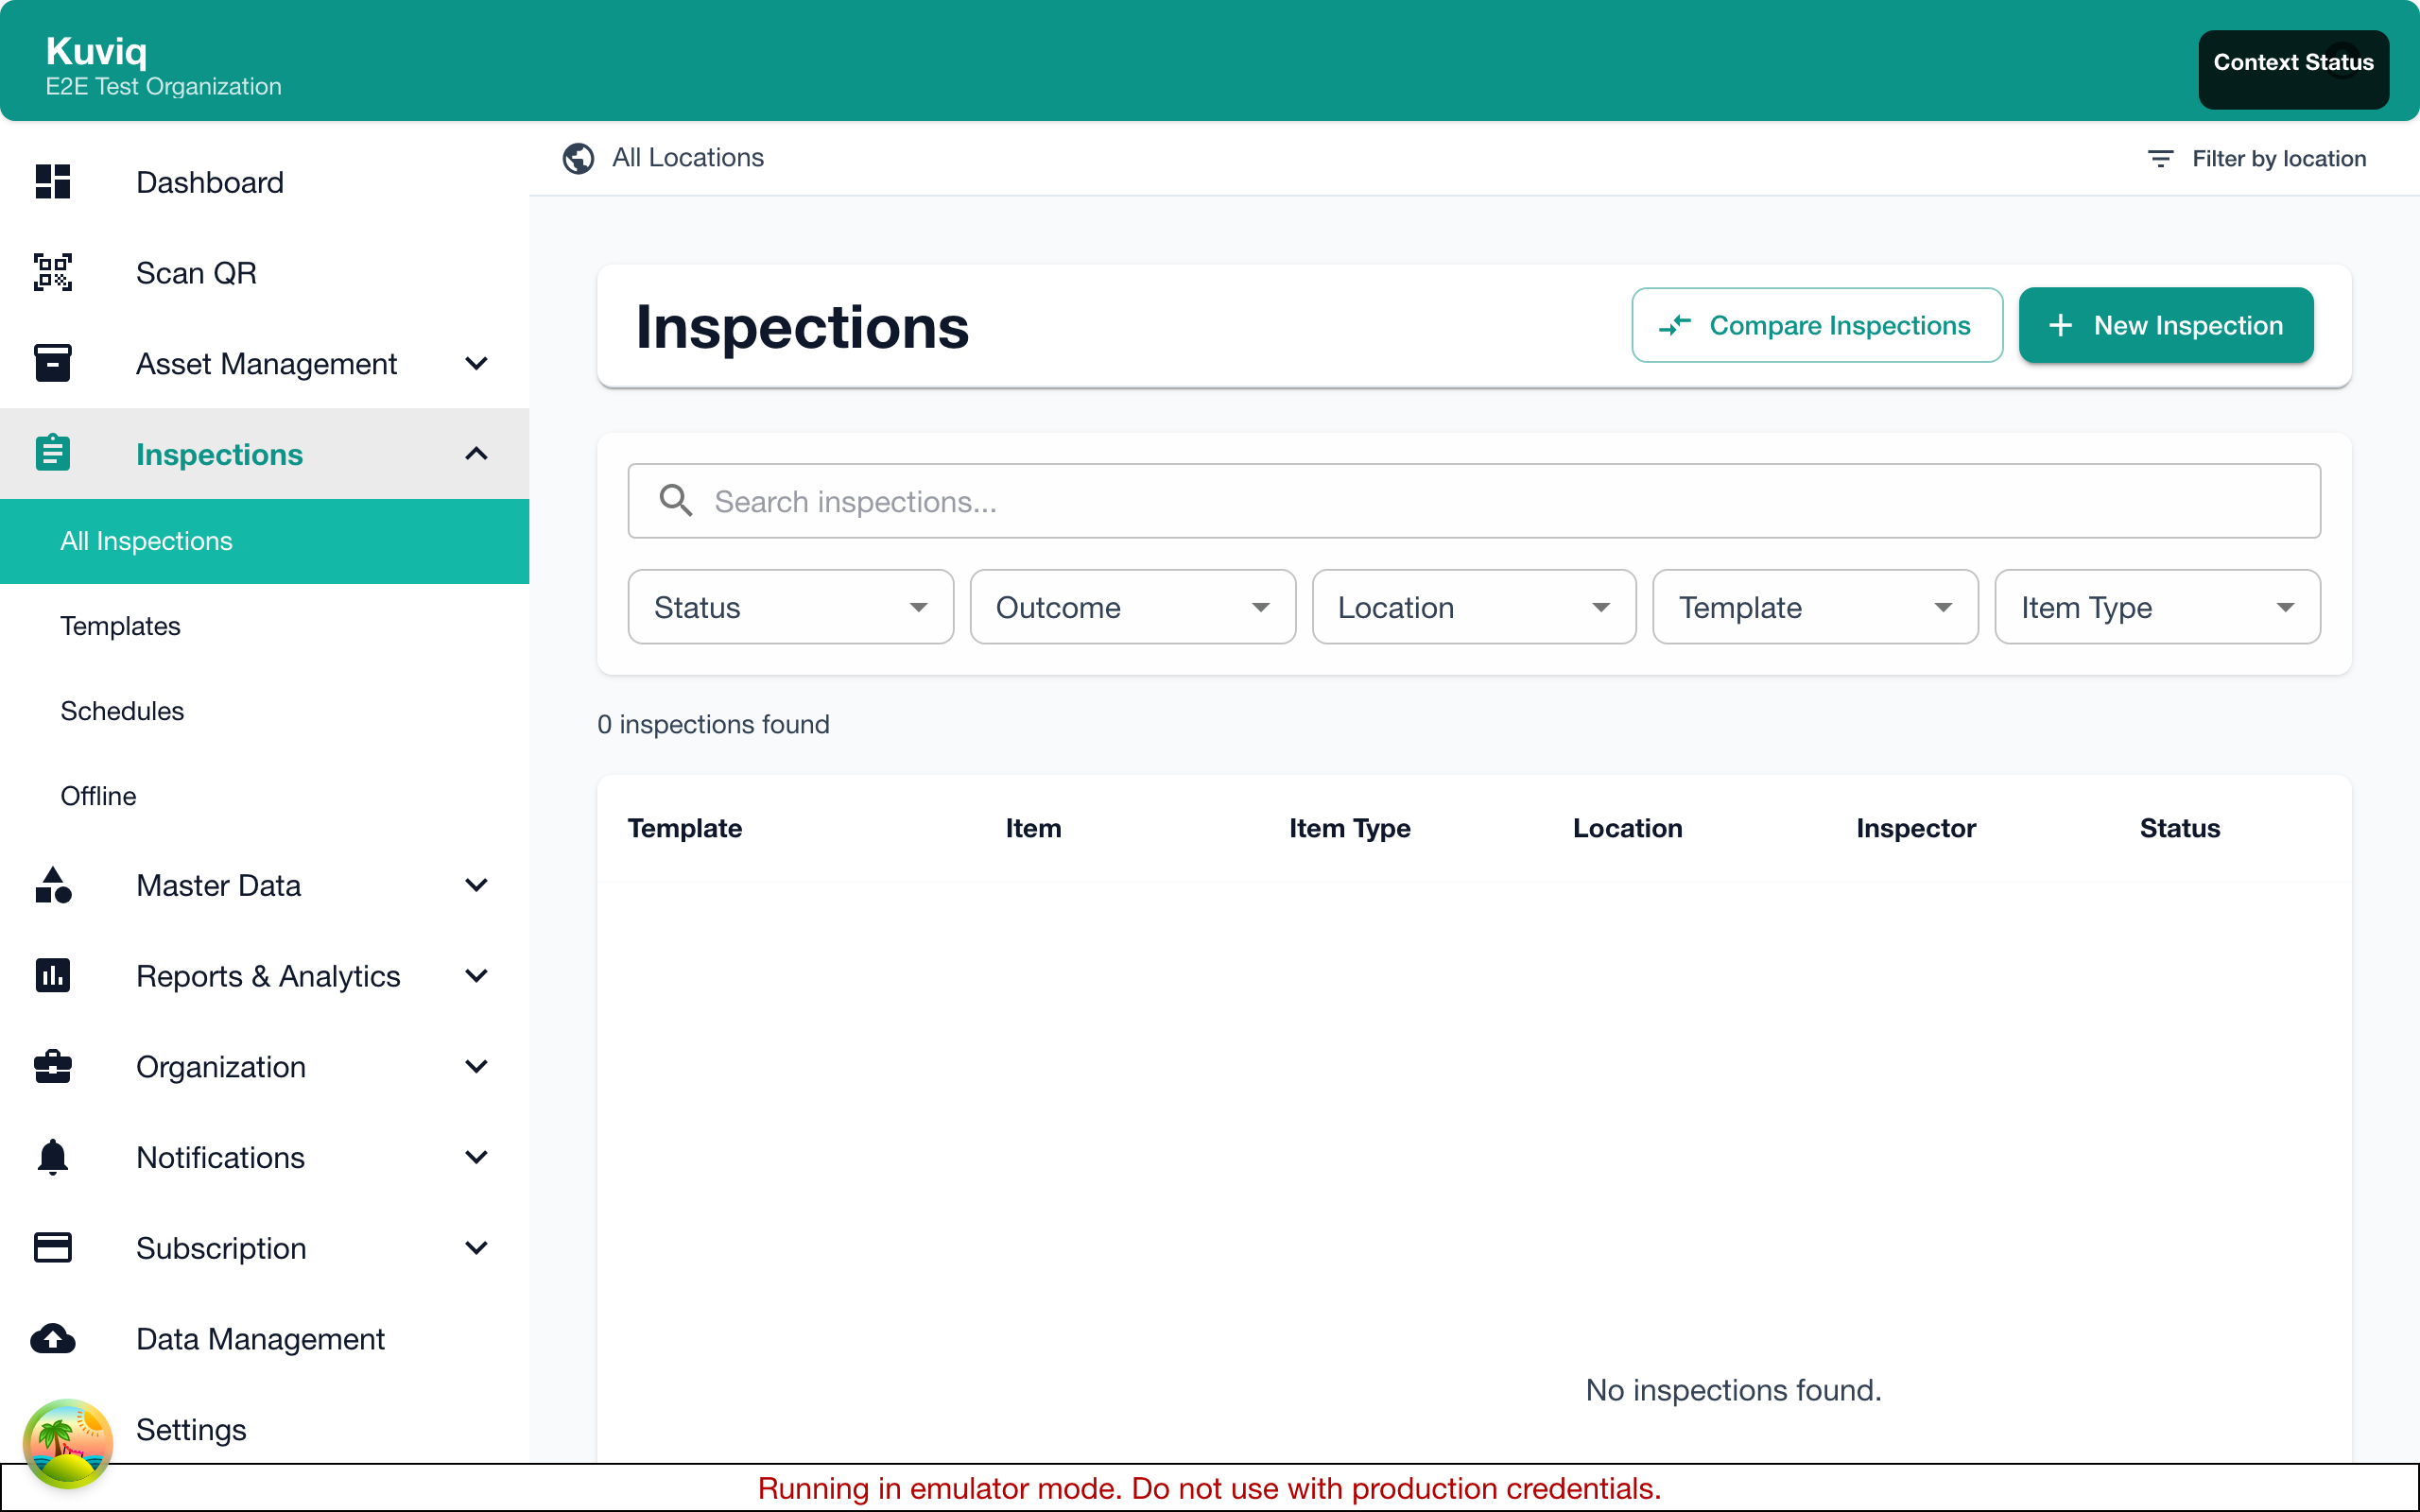The width and height of the screenshot is (2420, 1512).
Task: Expand the Subscription chevron
Action: tap(477, 1247)
